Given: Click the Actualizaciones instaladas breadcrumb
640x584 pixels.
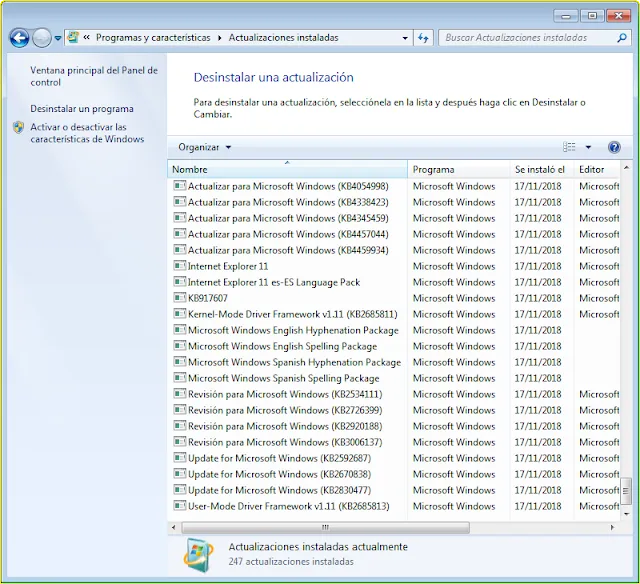Looking at the screenshot, I should pos(283,38).
